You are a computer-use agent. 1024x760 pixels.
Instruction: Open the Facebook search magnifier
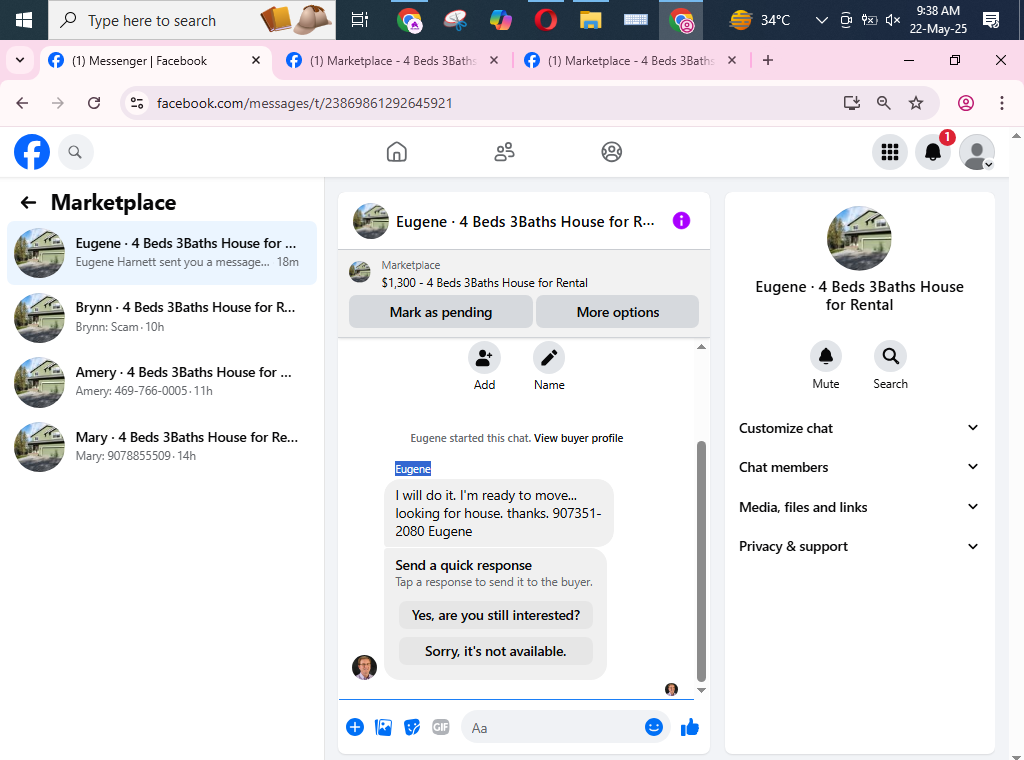tap(75, 152)
